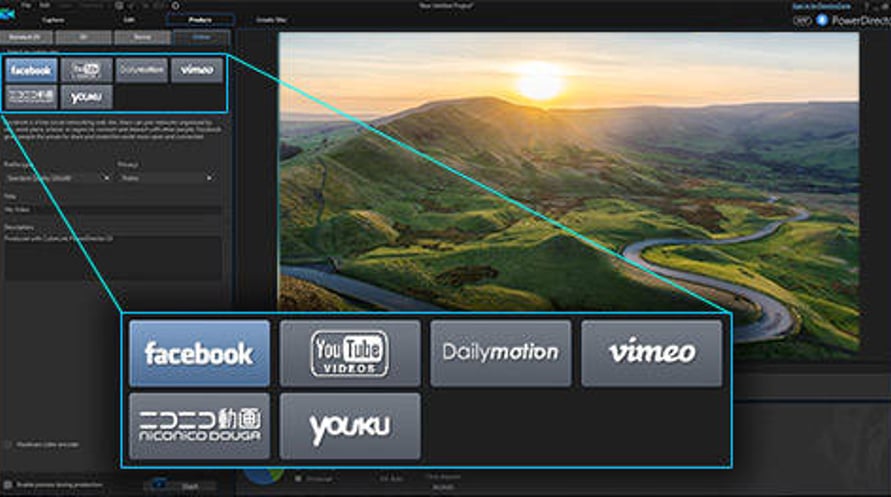Open the Edit menu in the menu bar
Screen dimensions: 891x497
pyautogui.click(x=44, y=5)
